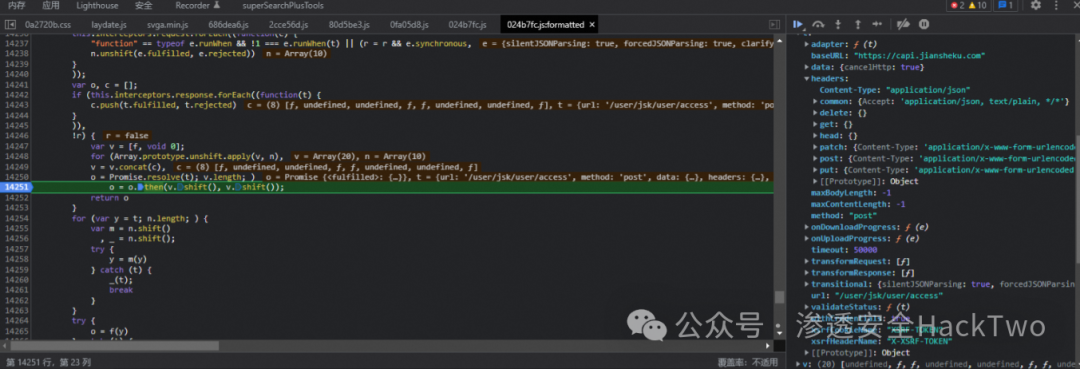Expand the transitional property

(808, 284)
